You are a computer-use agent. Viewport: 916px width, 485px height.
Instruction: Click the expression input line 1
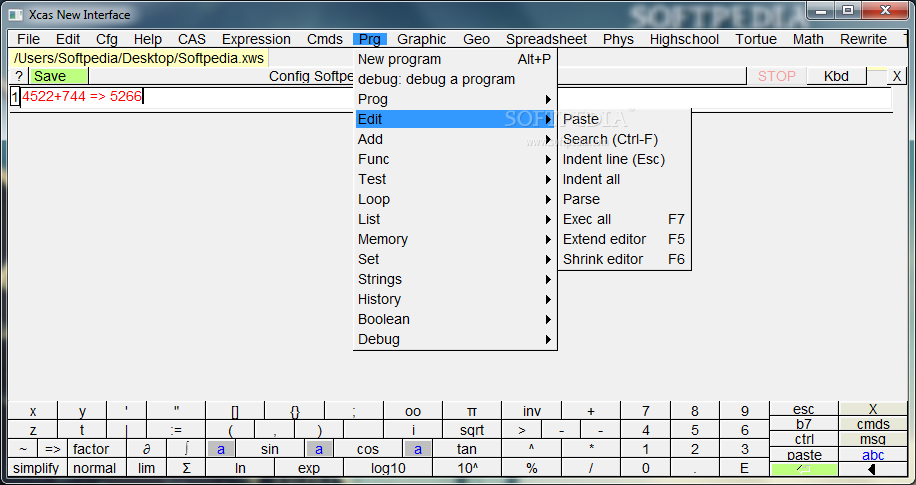pos(456,97)
